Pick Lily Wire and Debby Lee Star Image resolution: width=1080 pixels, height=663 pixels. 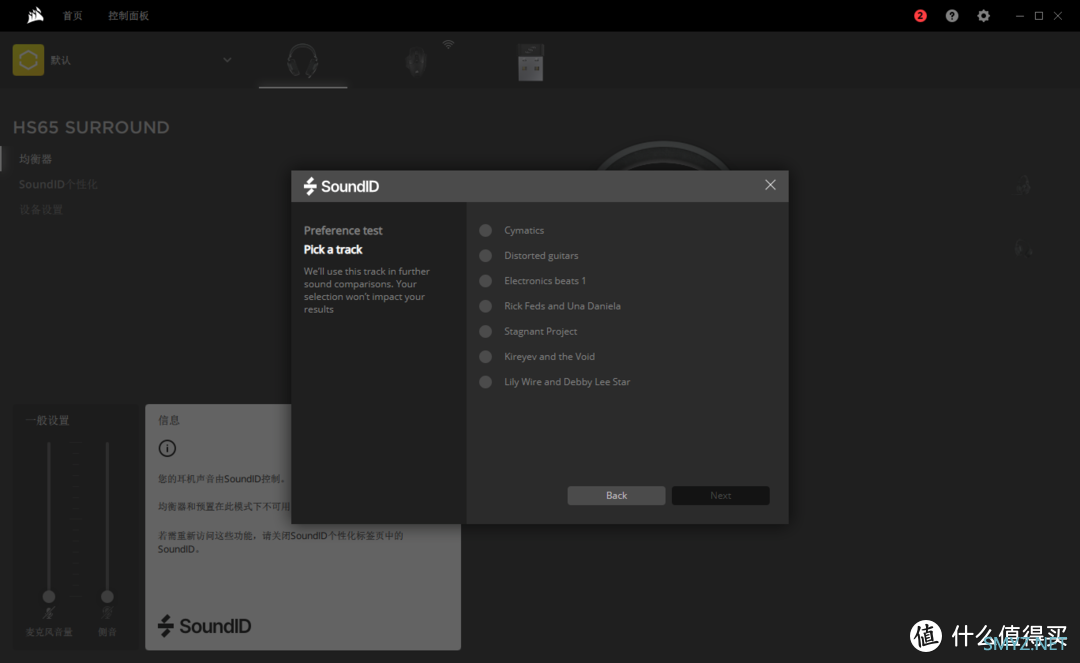(486, 382)
